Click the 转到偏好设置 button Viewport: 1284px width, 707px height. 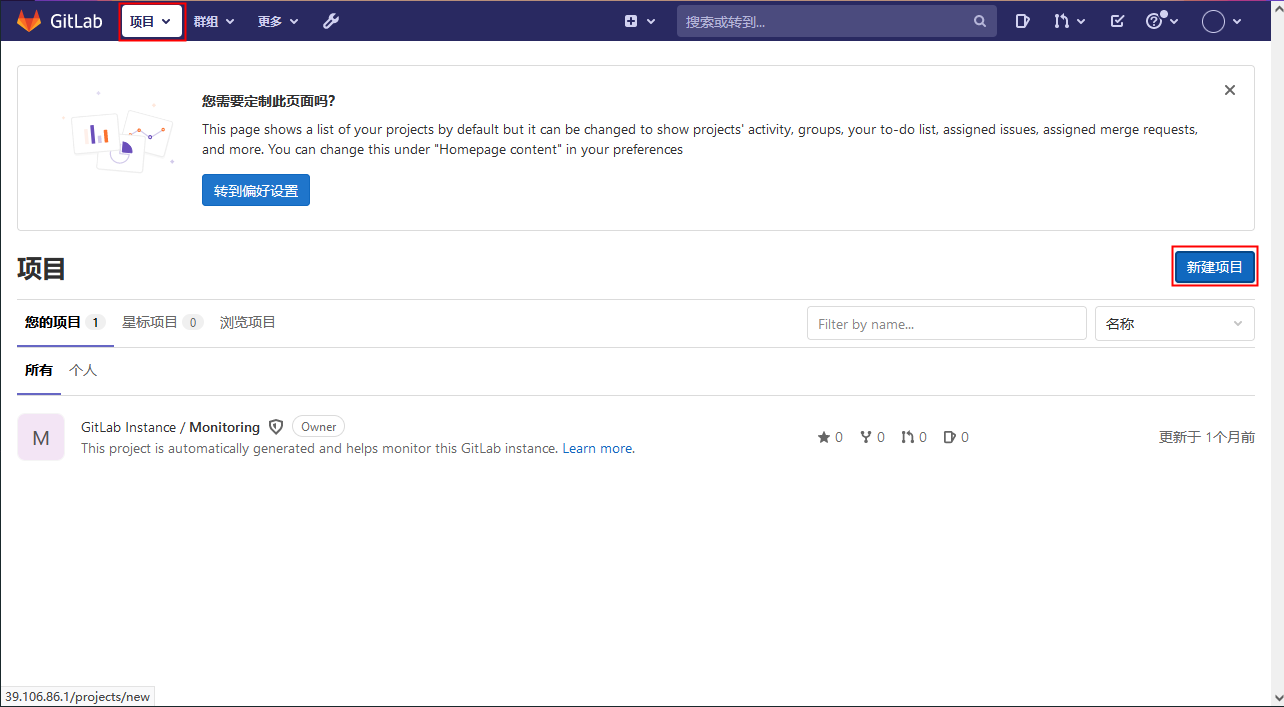[x=256, y=190]
